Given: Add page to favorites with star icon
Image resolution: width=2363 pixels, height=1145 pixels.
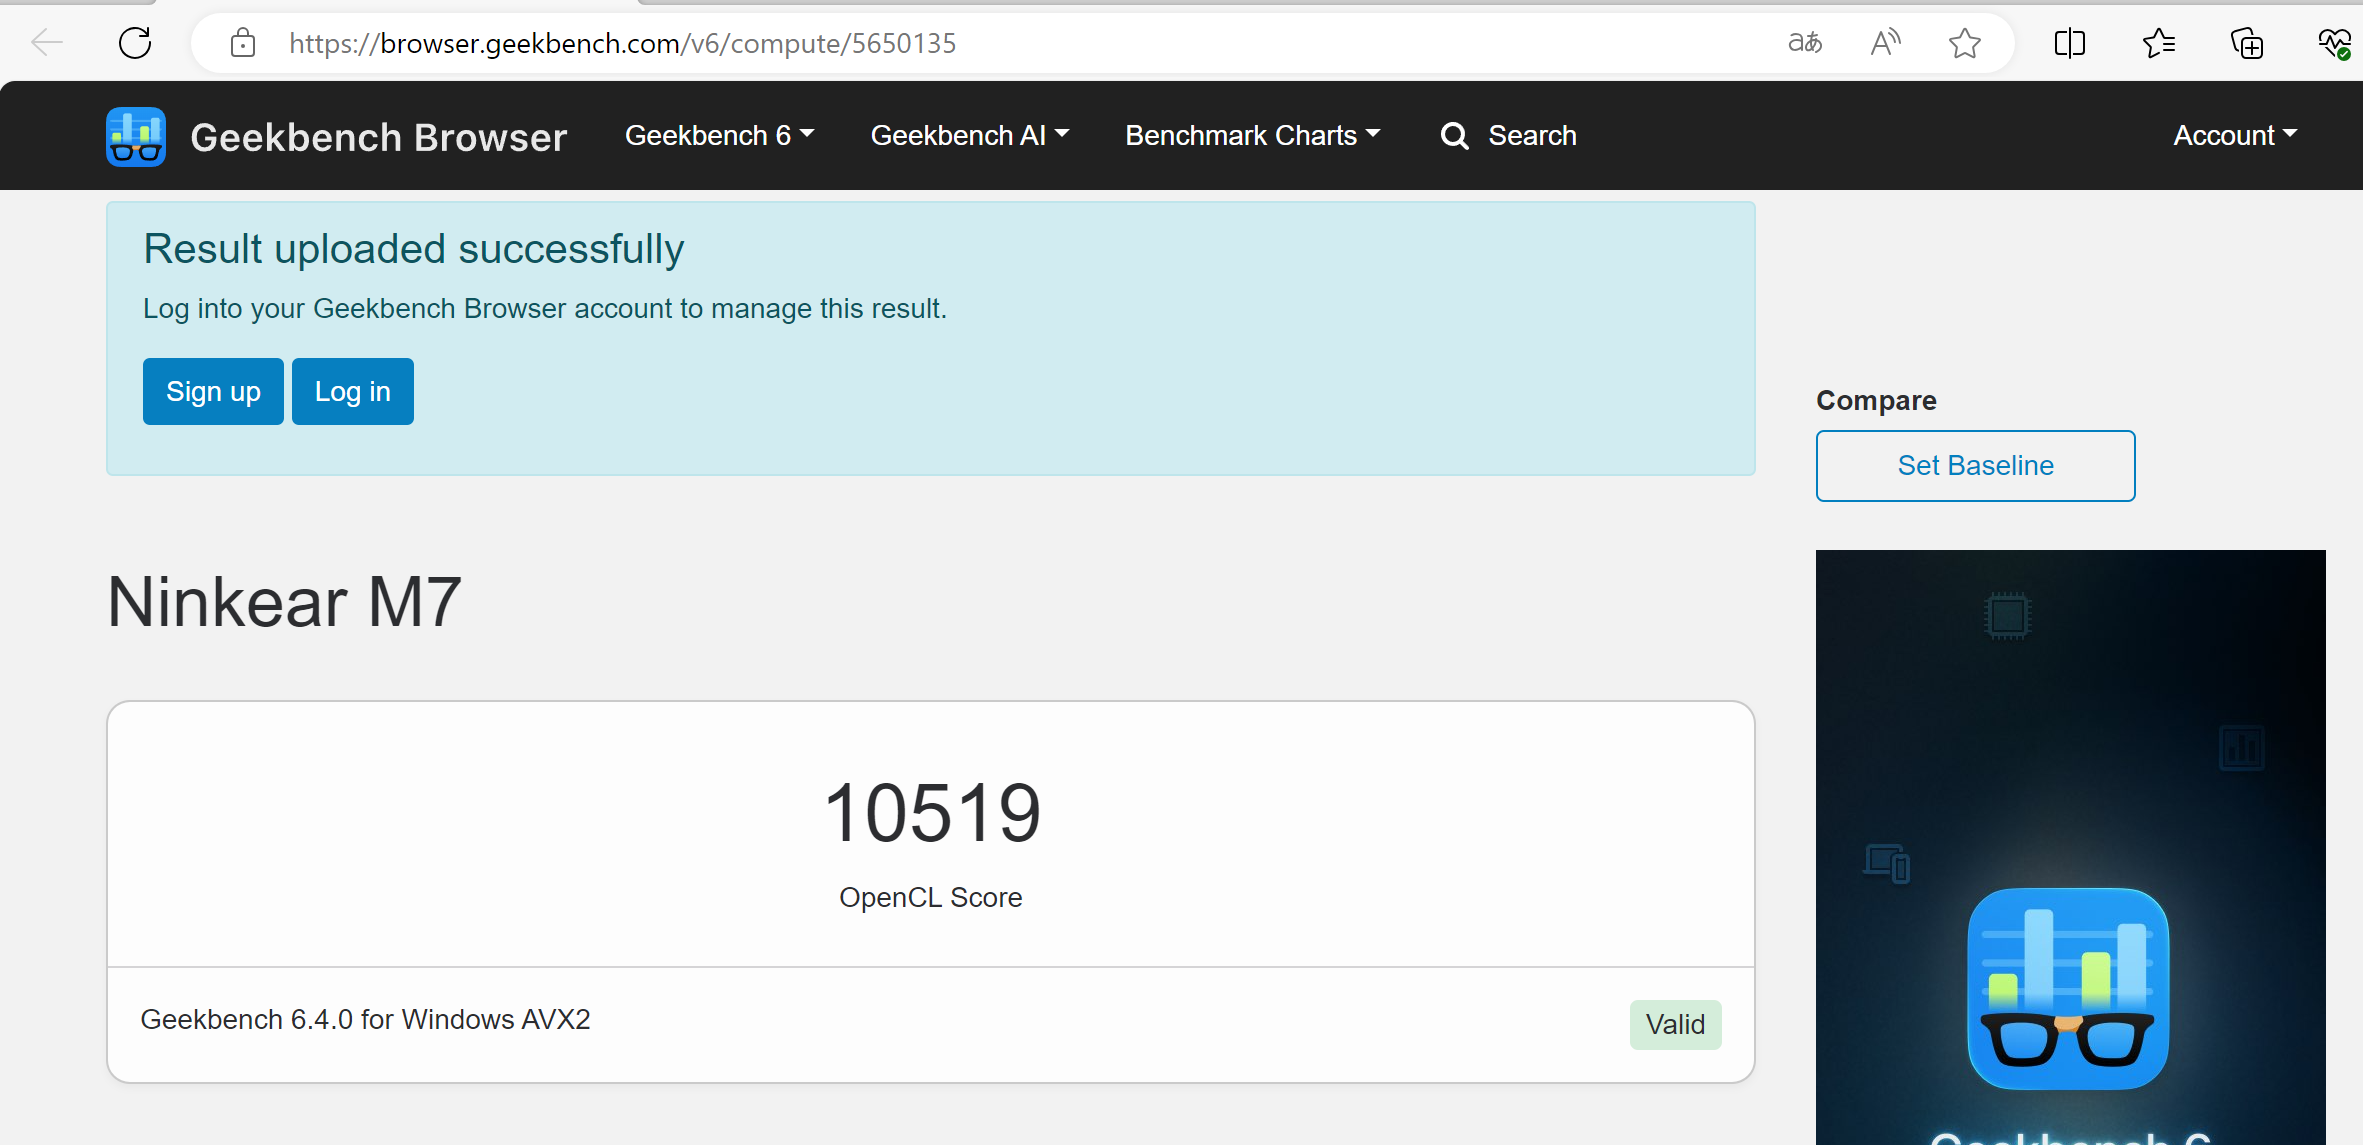Looking at the screenshot, I should click(1965, 43).
